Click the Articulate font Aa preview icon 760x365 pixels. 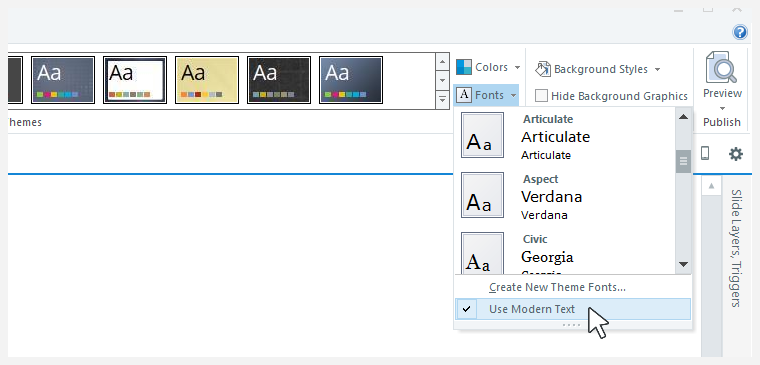click(x=482, y=135)
